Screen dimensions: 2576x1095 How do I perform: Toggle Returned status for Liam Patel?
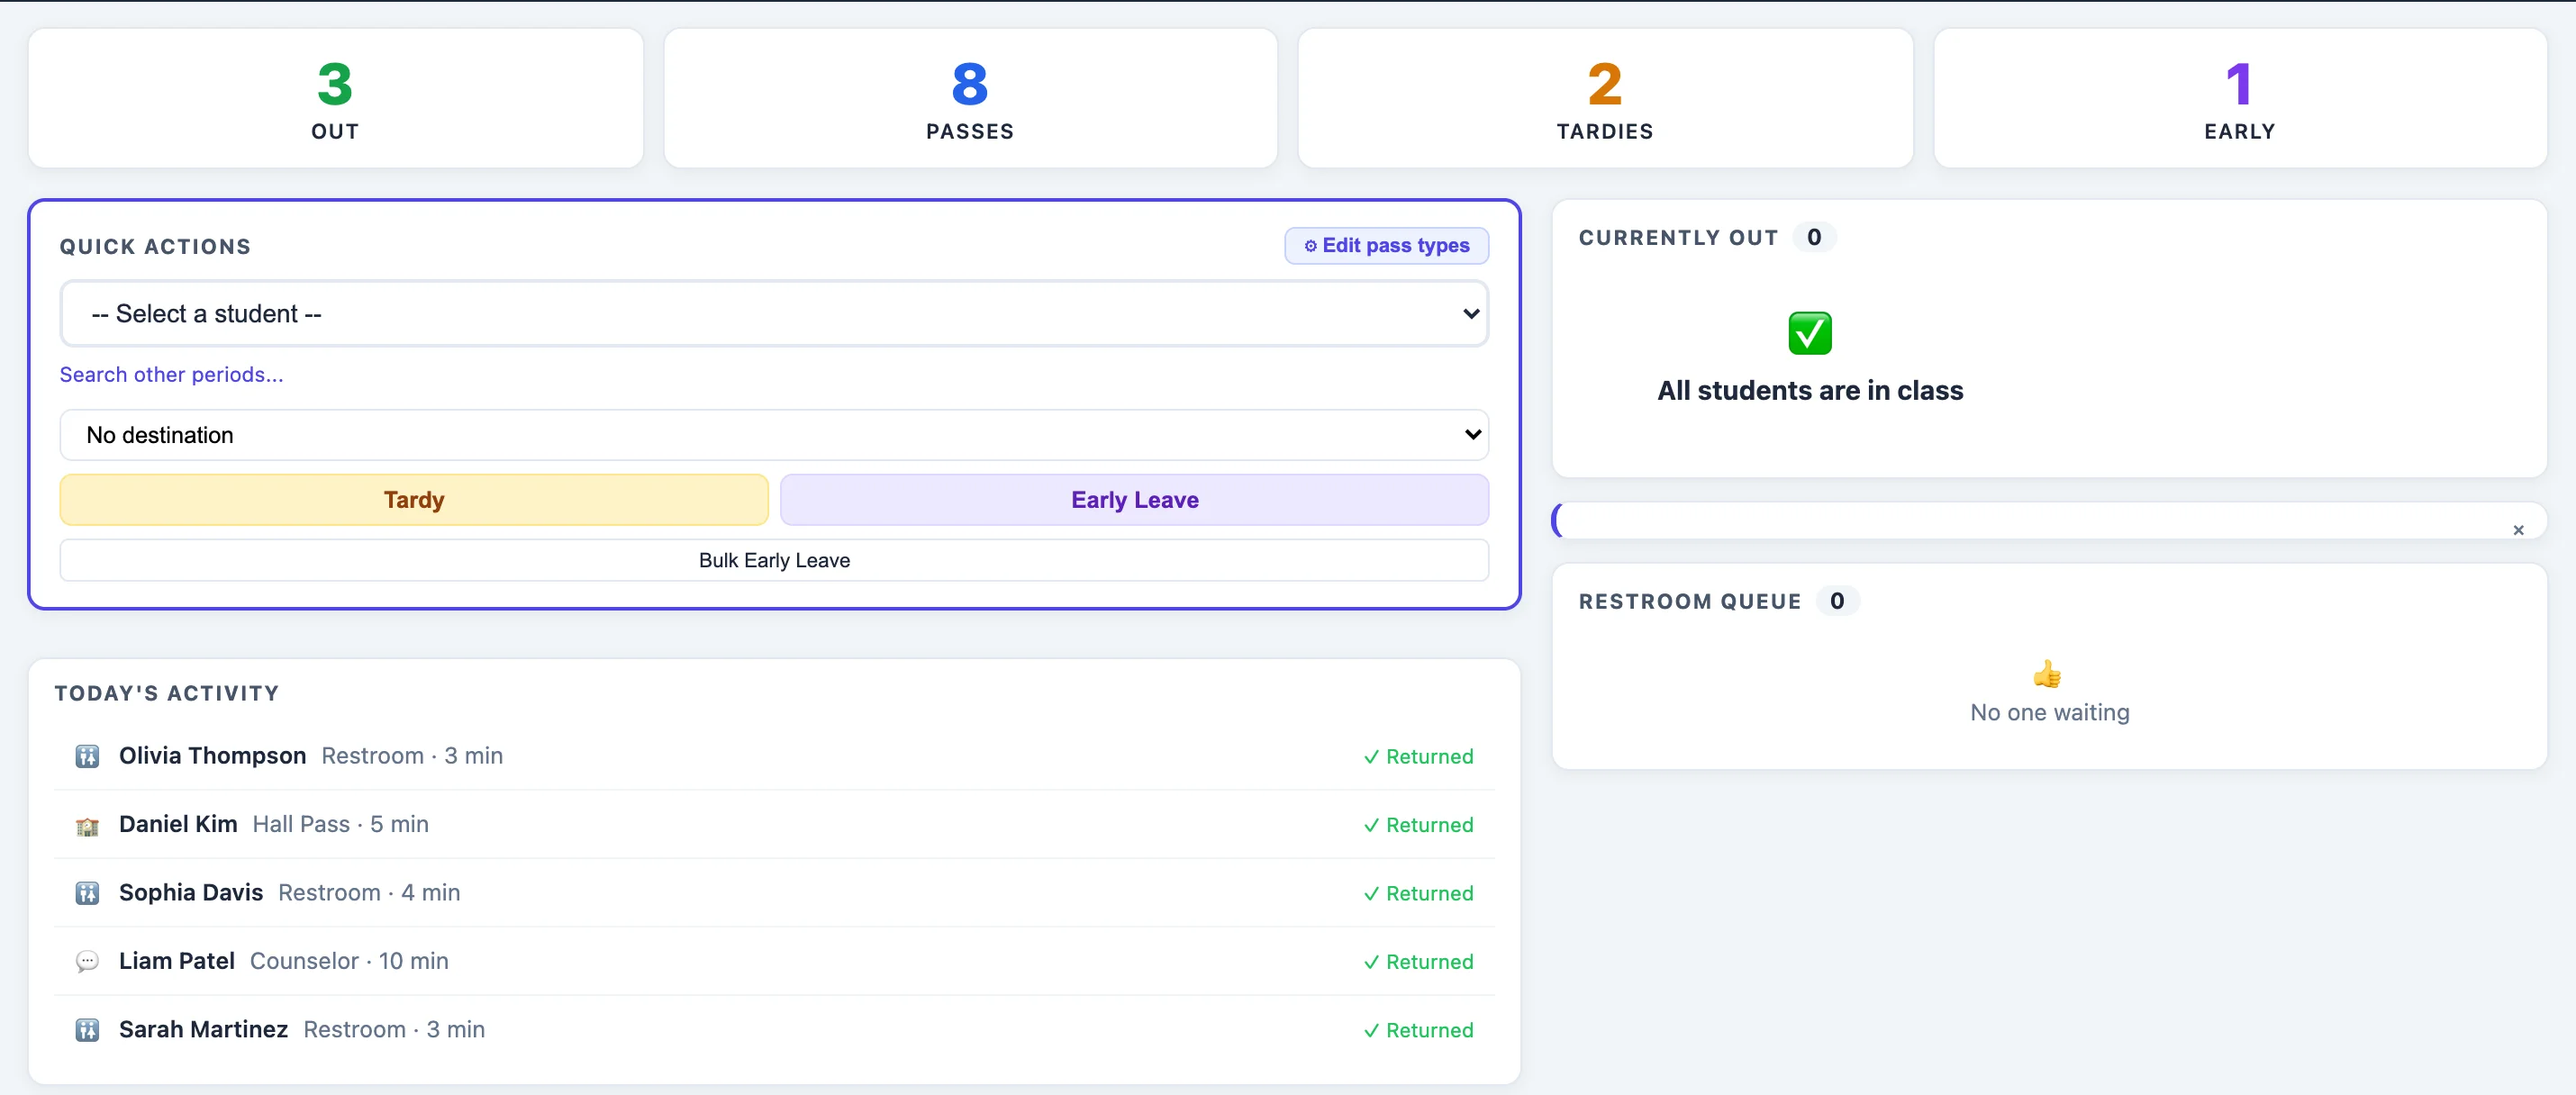(1419, 962)
